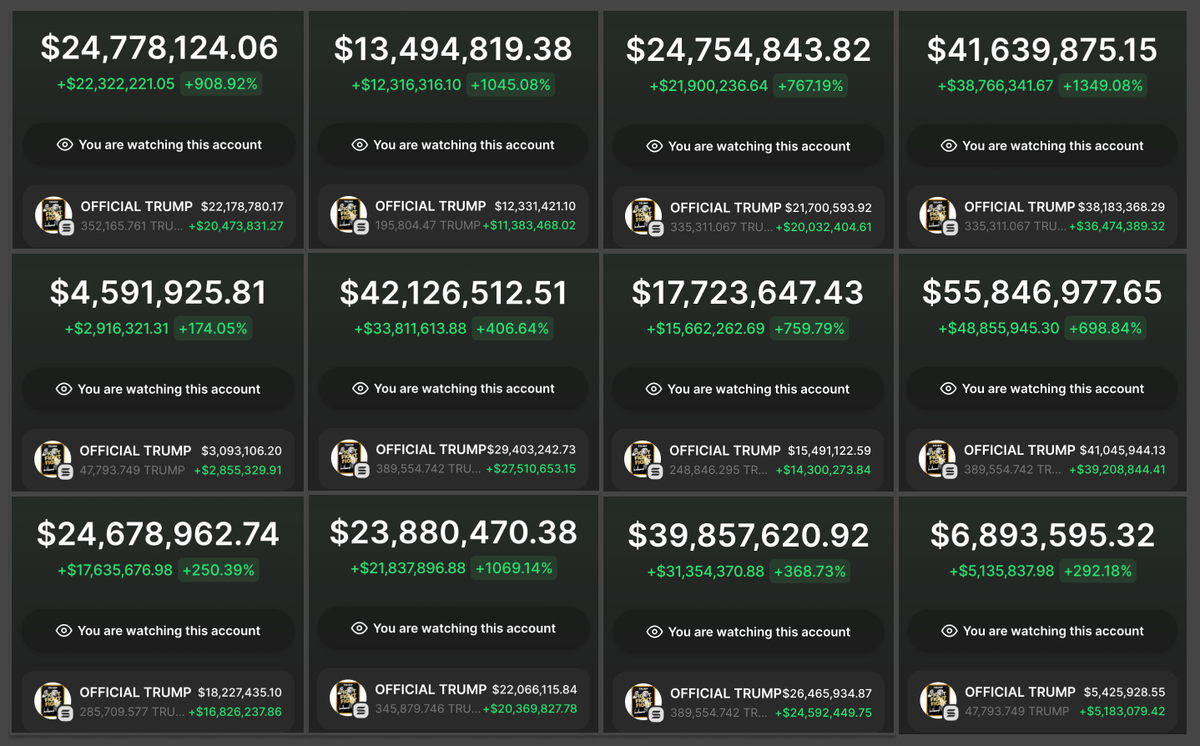Click the +698.84% gain badge
This screenshot has width=1200, height=746.
1105,328
